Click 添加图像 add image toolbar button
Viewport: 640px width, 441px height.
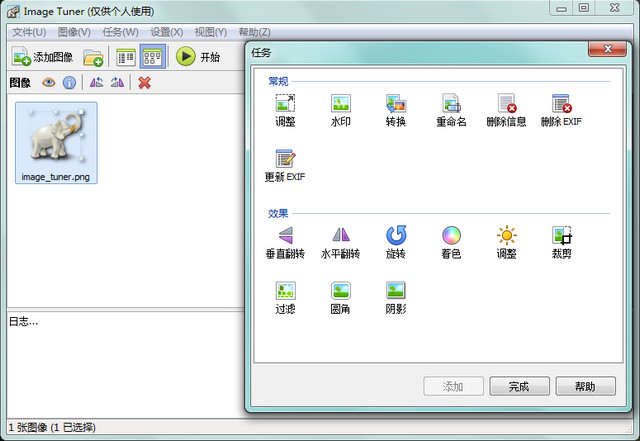pos(42,57)
